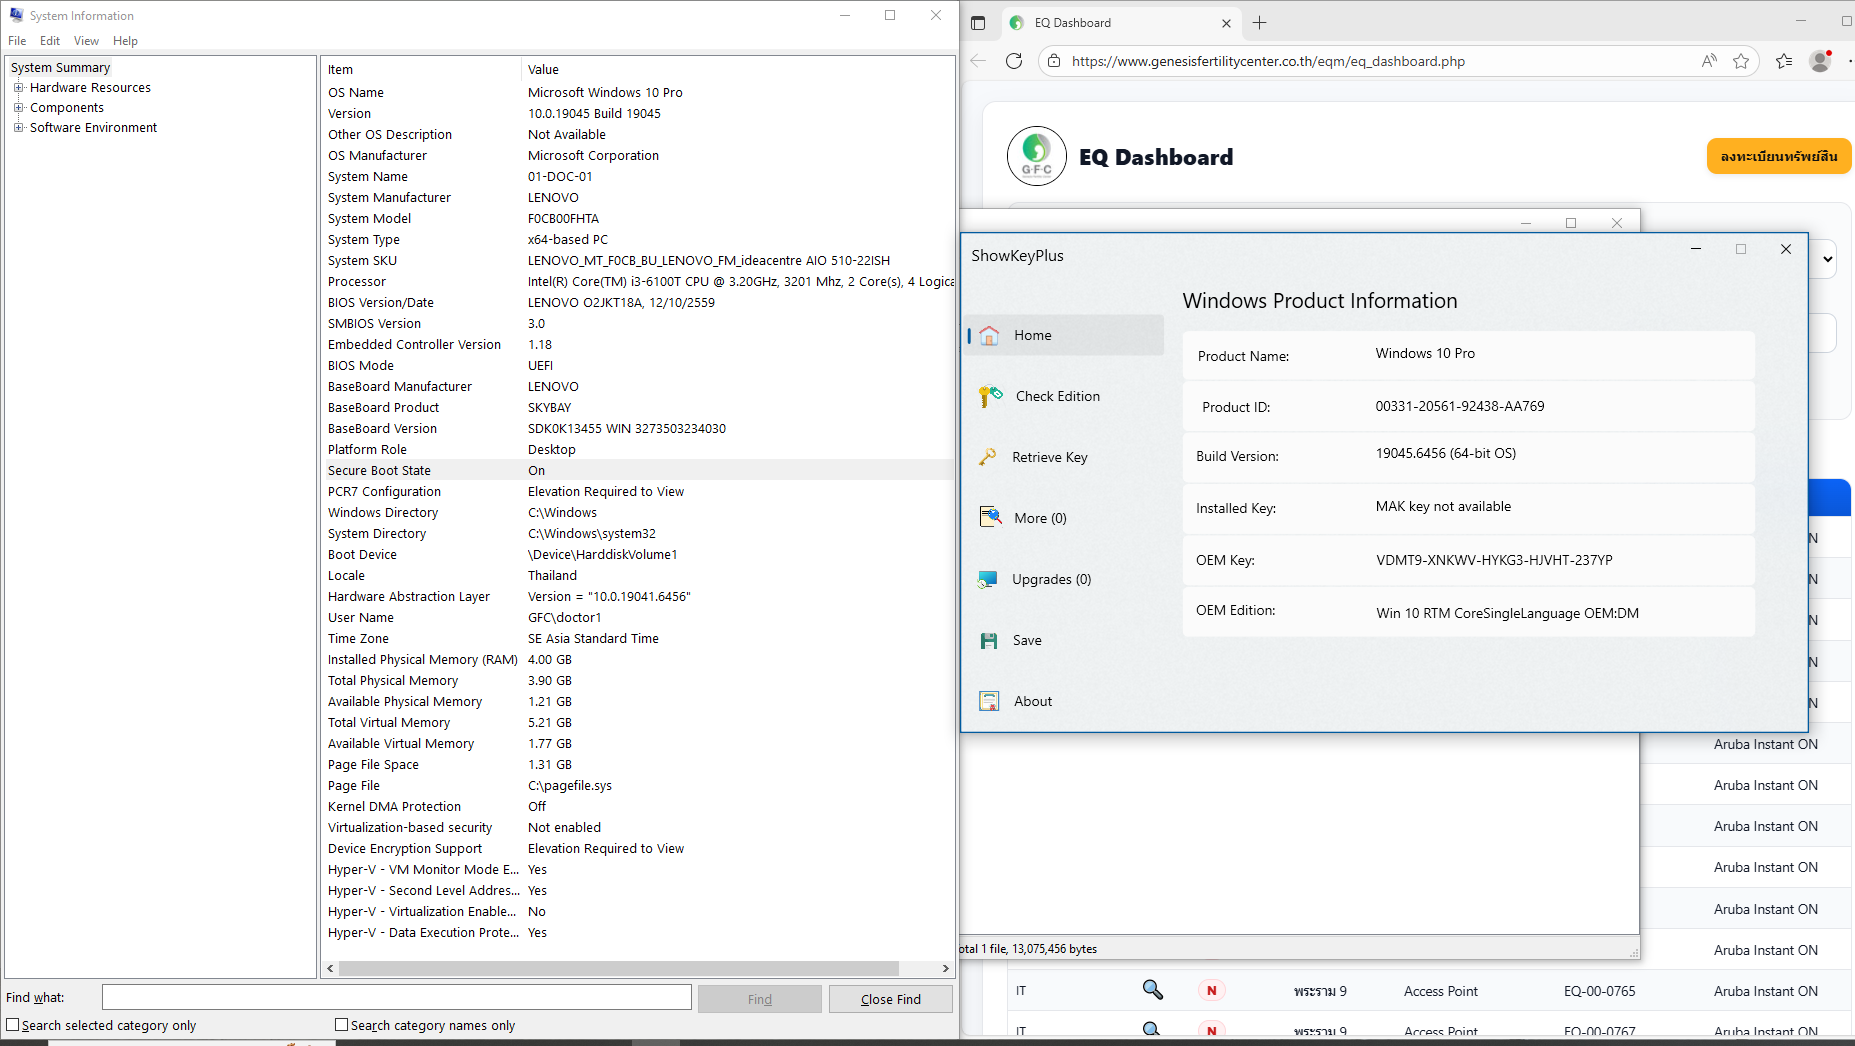Screen dimensions: 1855x1046
Task: Click the Find what text field
Action: click(x=396, y=997)
